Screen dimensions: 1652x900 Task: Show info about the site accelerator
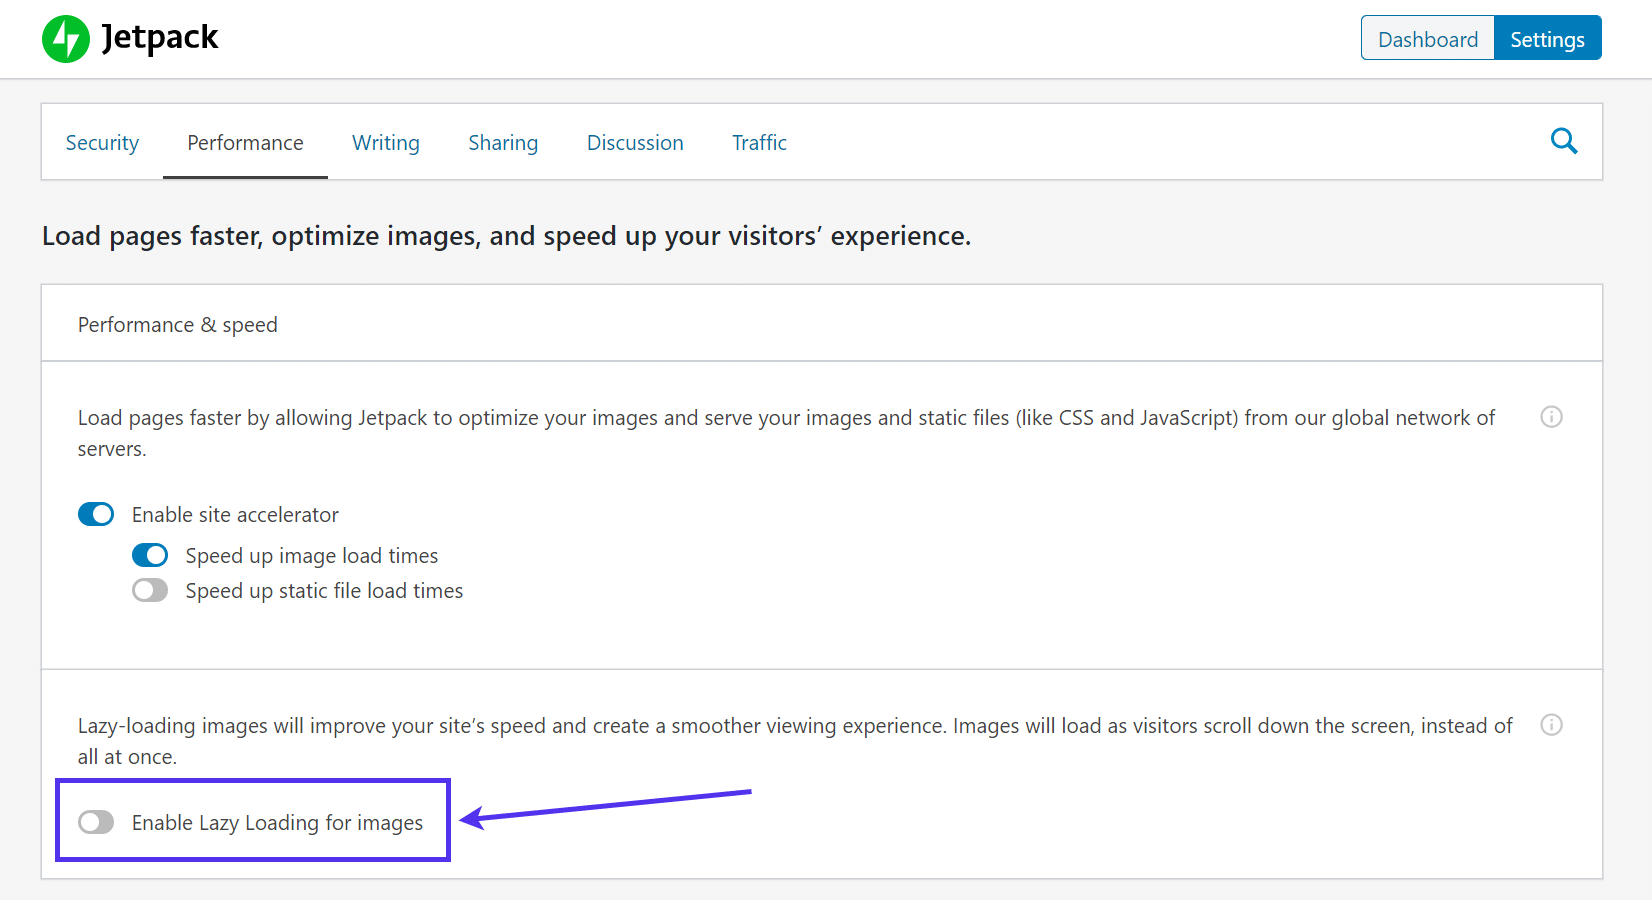pos(1551,417)
